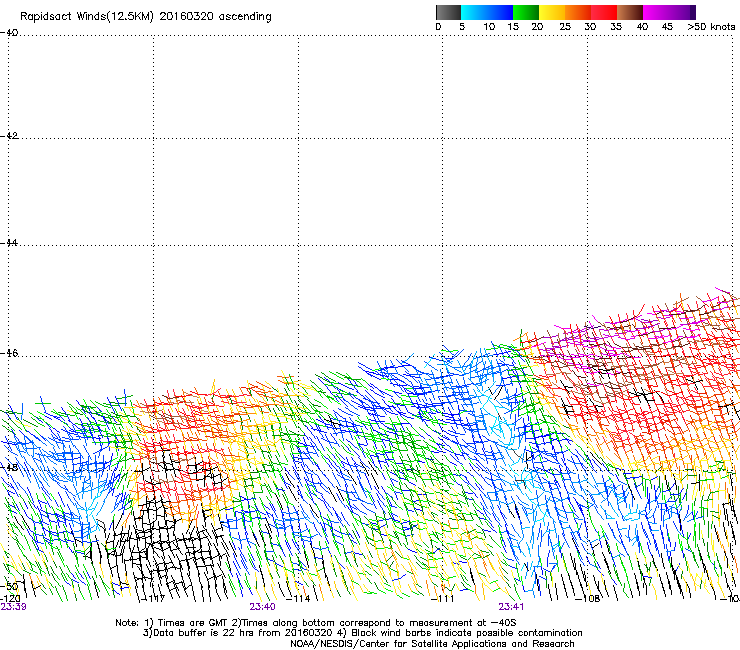Click the '25' legend scale number
Viewport: 740px width, 650px height.
pyautogui.click(x=565, y=27)
